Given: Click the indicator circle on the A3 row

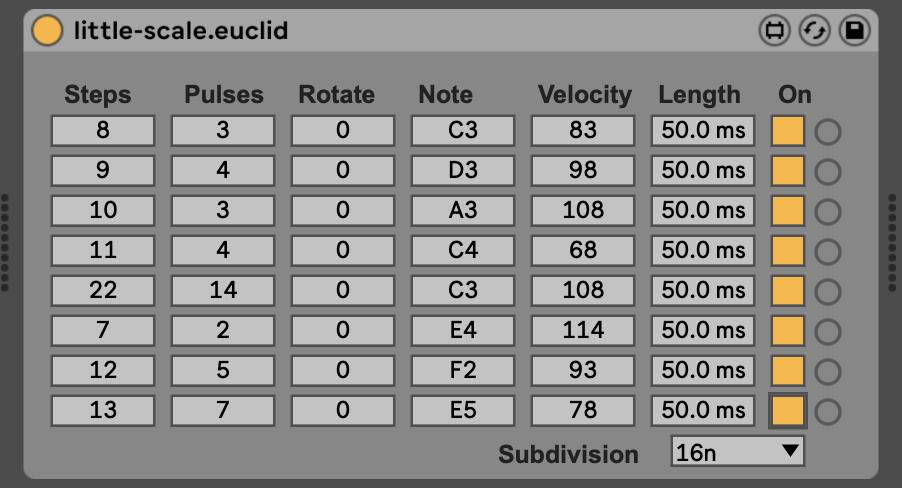Looking at the screenshot, I should point(828,212).
